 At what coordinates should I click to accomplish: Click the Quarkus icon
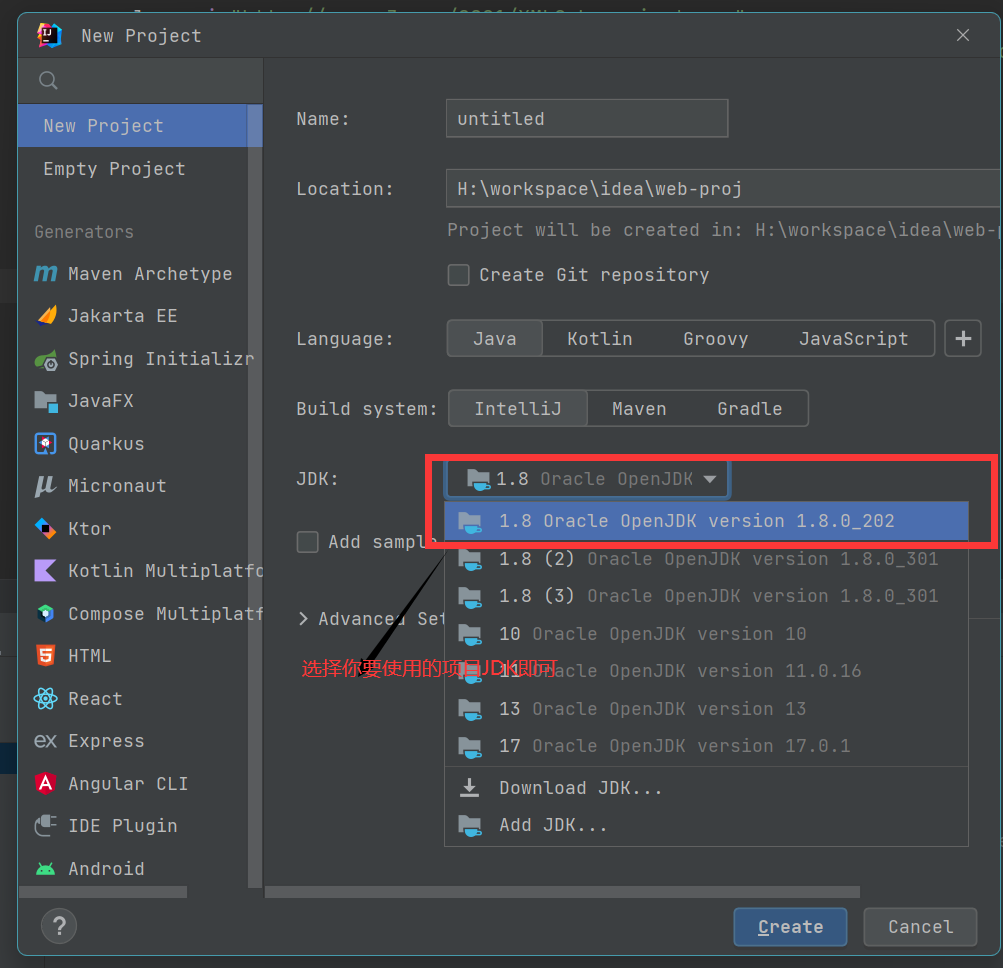[45, 443]
